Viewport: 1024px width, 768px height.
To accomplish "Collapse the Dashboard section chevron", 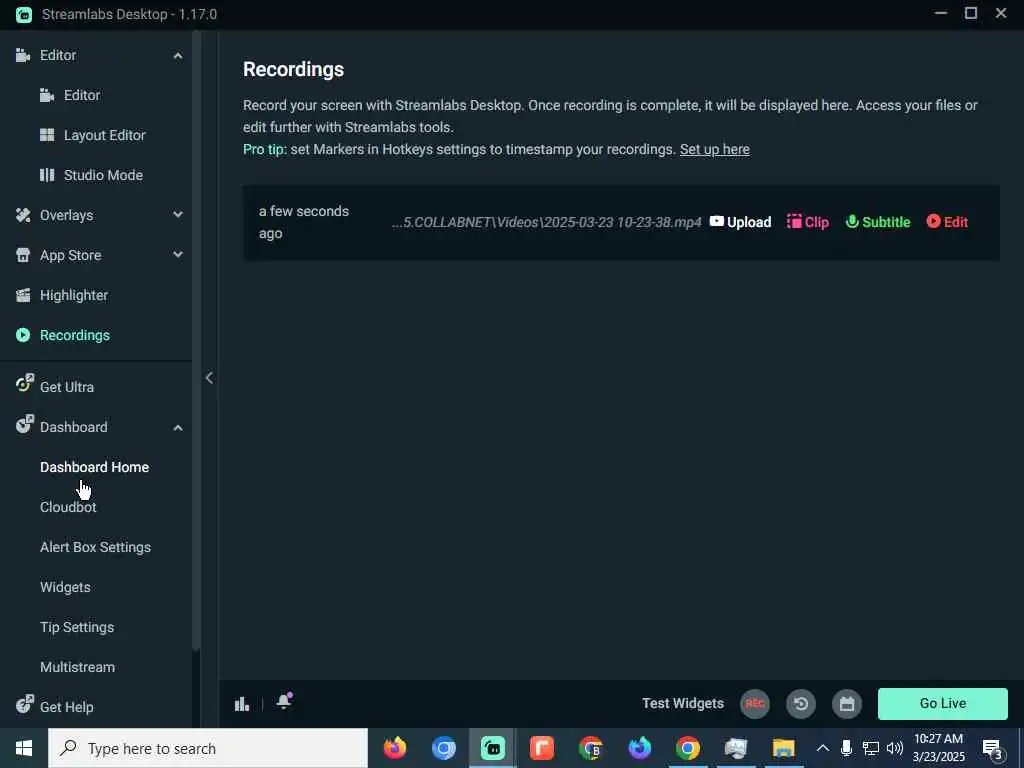I will [178, 428].
